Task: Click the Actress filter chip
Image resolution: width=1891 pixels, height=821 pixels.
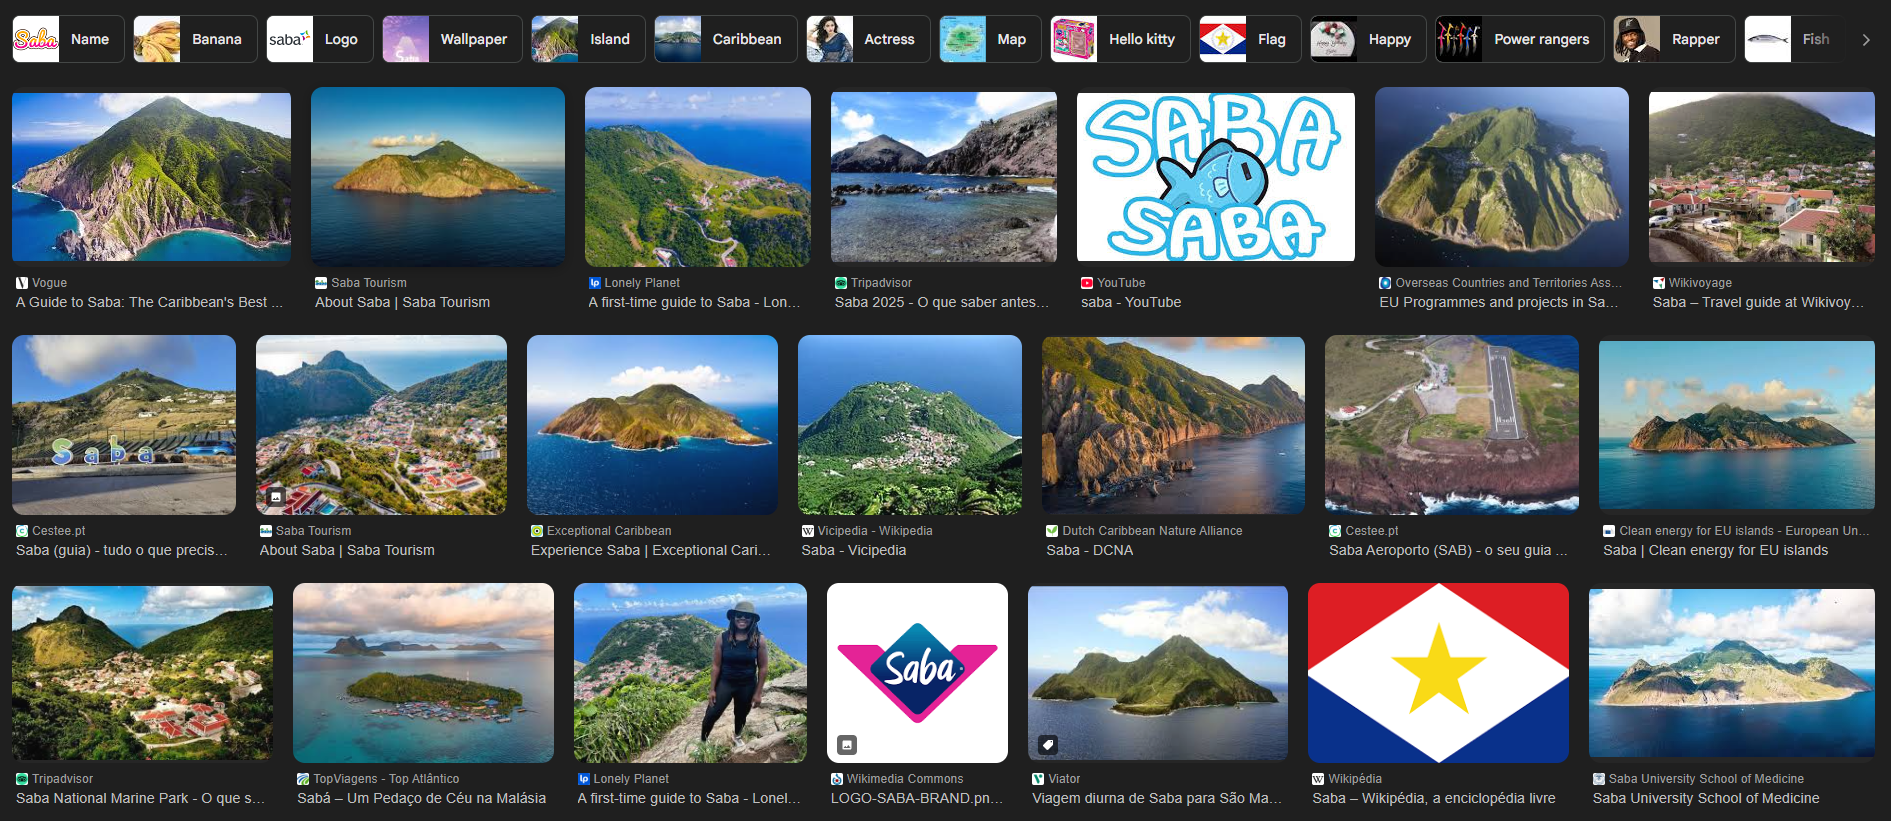Action: click(x=868, y=39)
